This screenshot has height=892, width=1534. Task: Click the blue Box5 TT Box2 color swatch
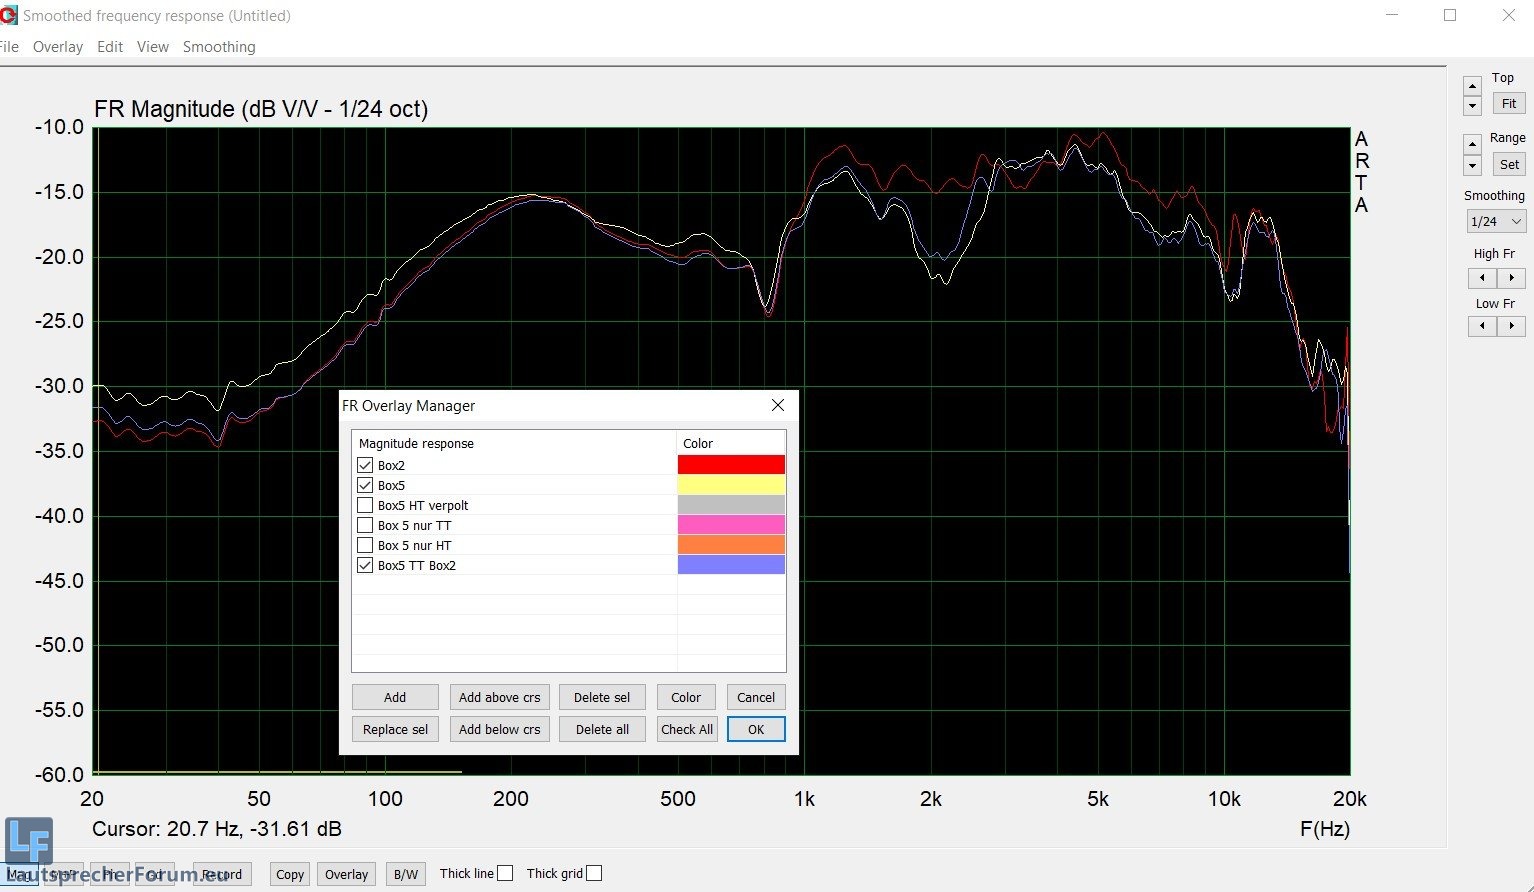731,565
